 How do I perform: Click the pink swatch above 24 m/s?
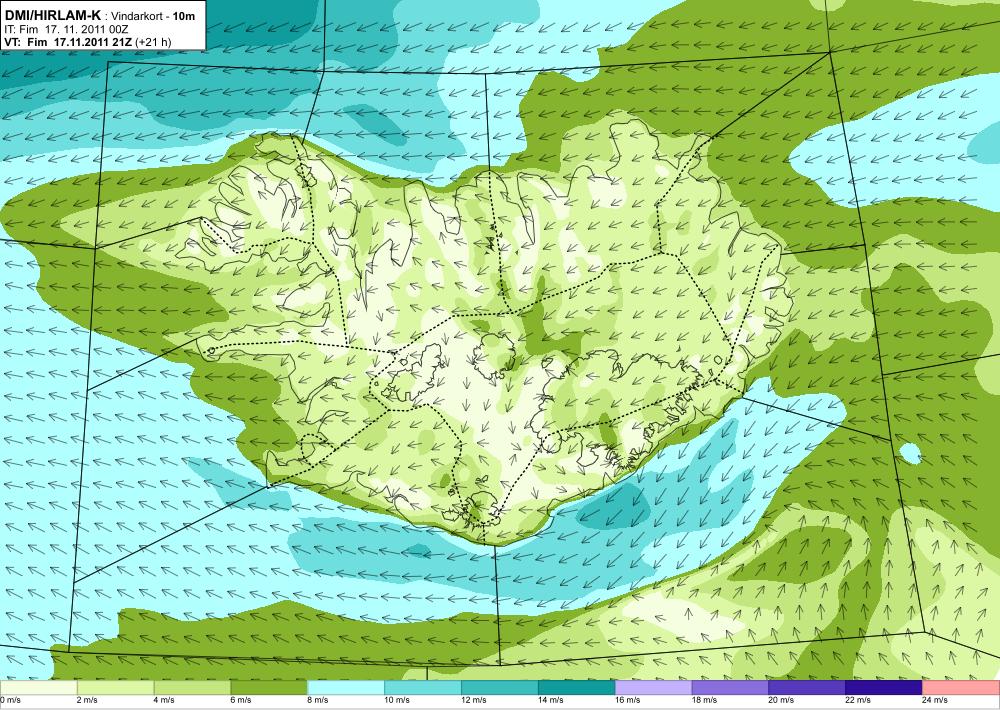(961, 688)
